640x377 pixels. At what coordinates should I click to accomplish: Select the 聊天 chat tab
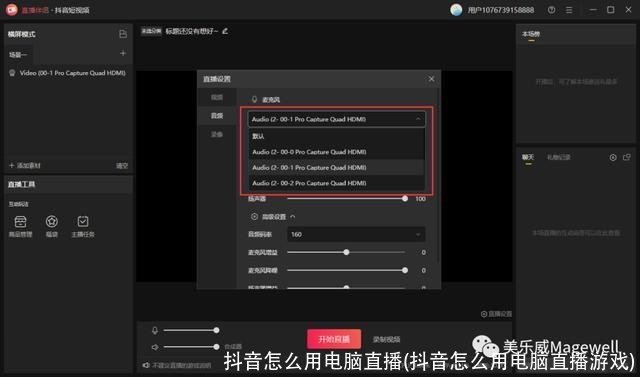[528, 158]
